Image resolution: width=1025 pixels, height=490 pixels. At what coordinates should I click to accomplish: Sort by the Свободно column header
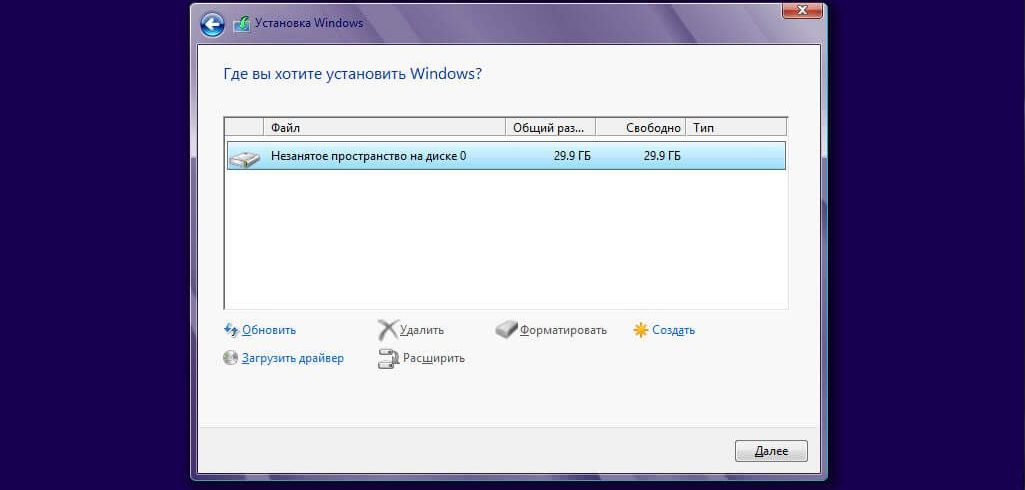click(x=641, y=127)
